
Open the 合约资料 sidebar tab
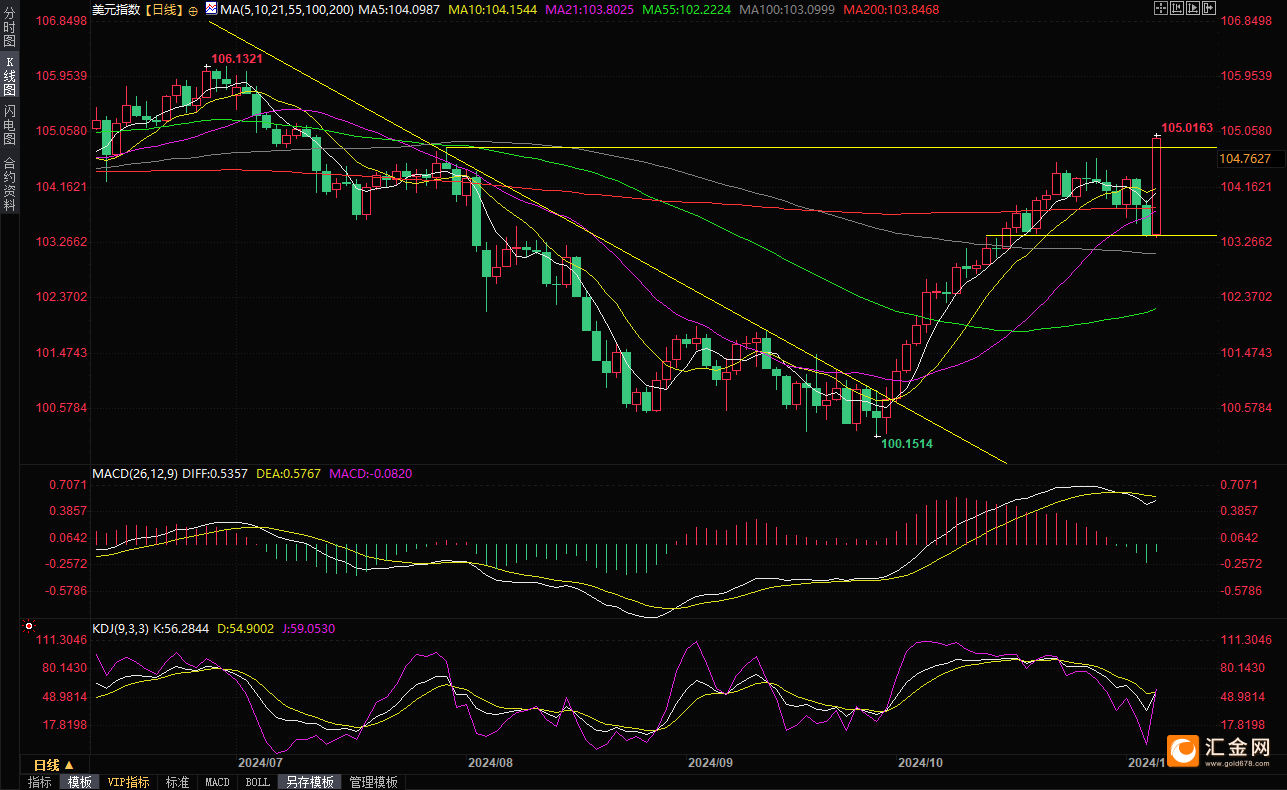click(x=10, y=183)
